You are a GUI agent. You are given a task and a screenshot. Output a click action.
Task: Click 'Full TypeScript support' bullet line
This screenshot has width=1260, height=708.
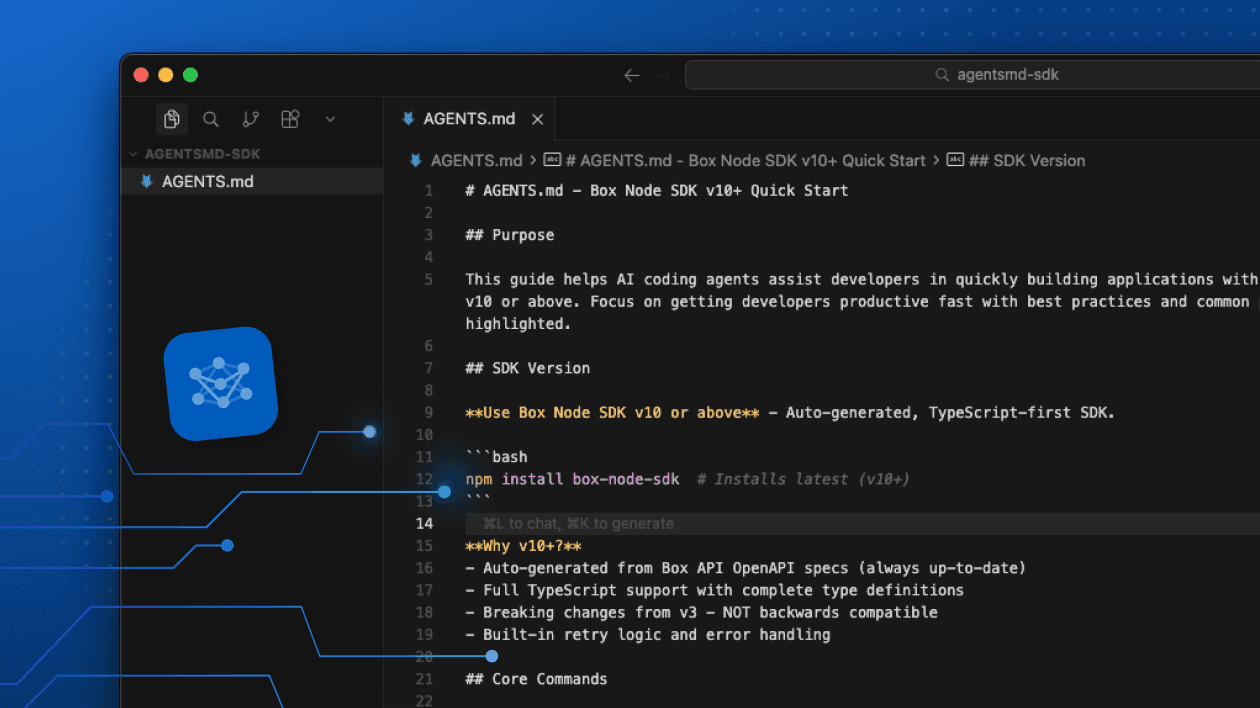pyautogui.click(x=714, y=590)
